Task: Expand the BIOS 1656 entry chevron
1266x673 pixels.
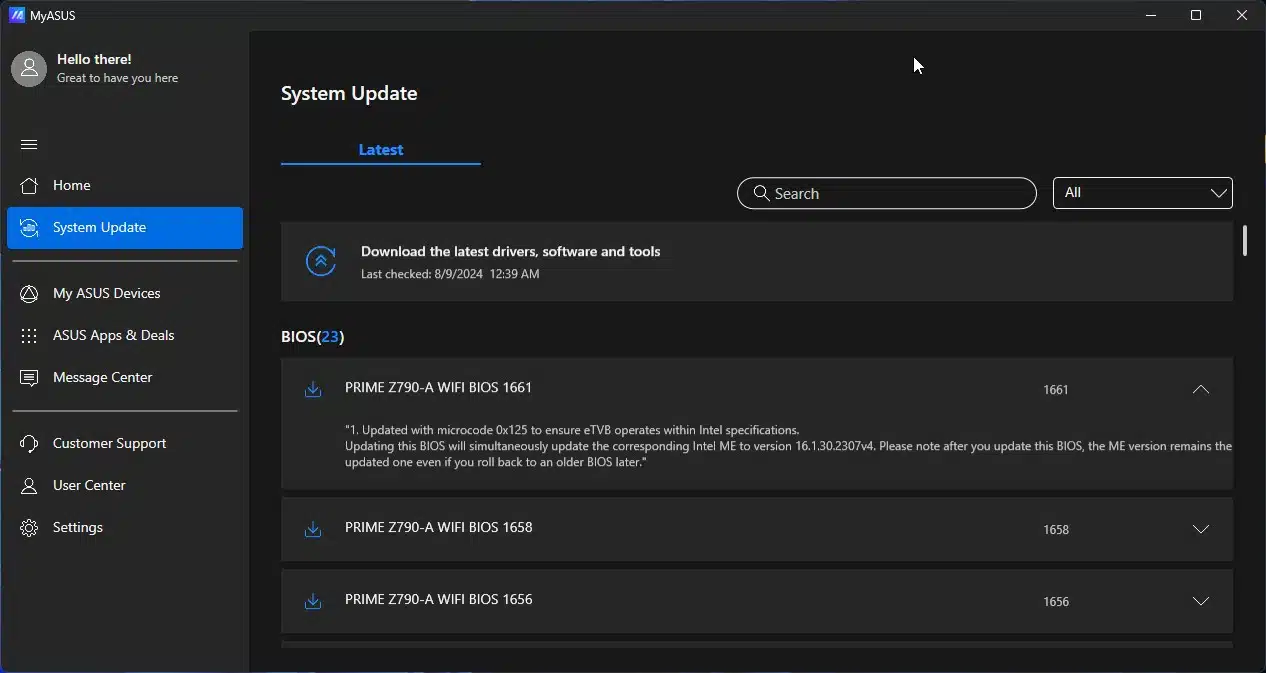Action: [1201, 601]
